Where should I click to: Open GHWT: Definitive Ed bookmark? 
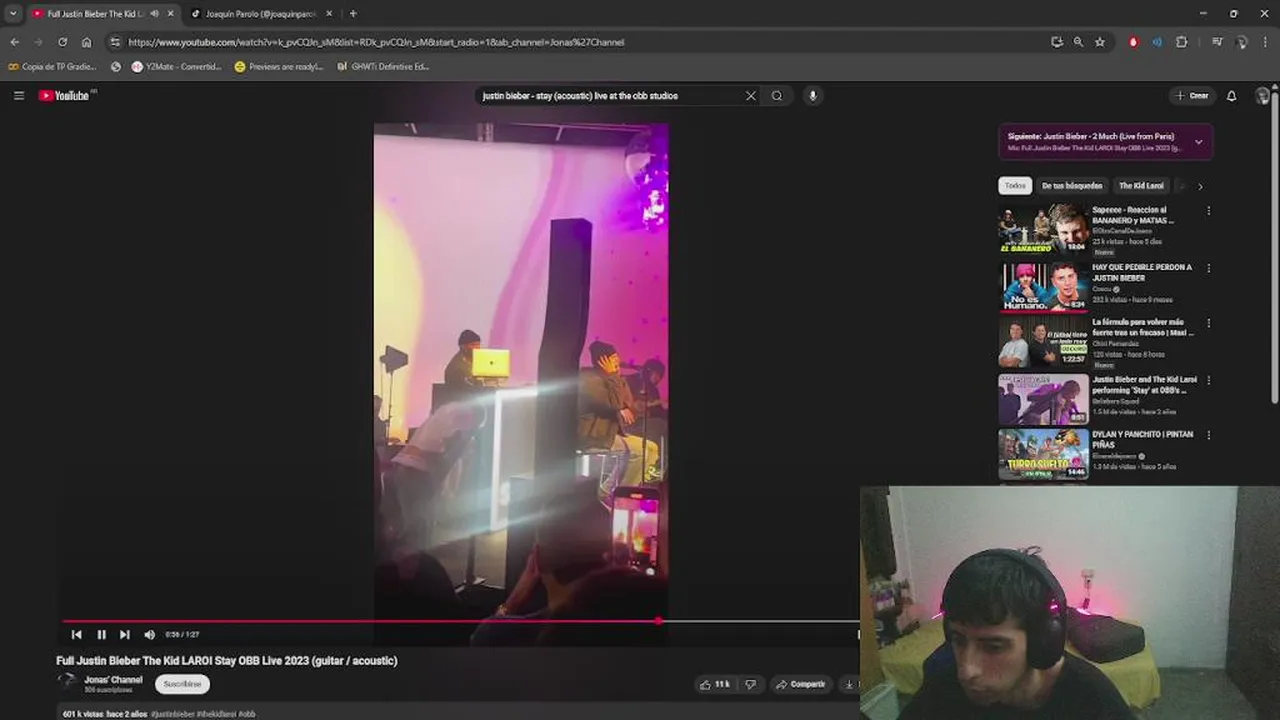(384, 67)
